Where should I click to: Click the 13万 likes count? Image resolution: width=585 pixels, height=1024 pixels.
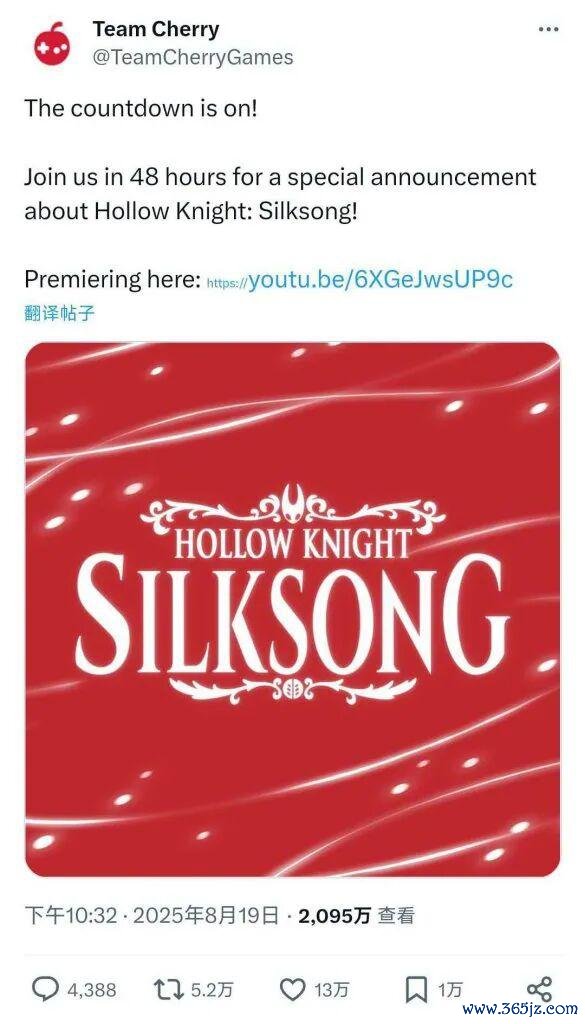pyautogui.click(x=332, y=990)
